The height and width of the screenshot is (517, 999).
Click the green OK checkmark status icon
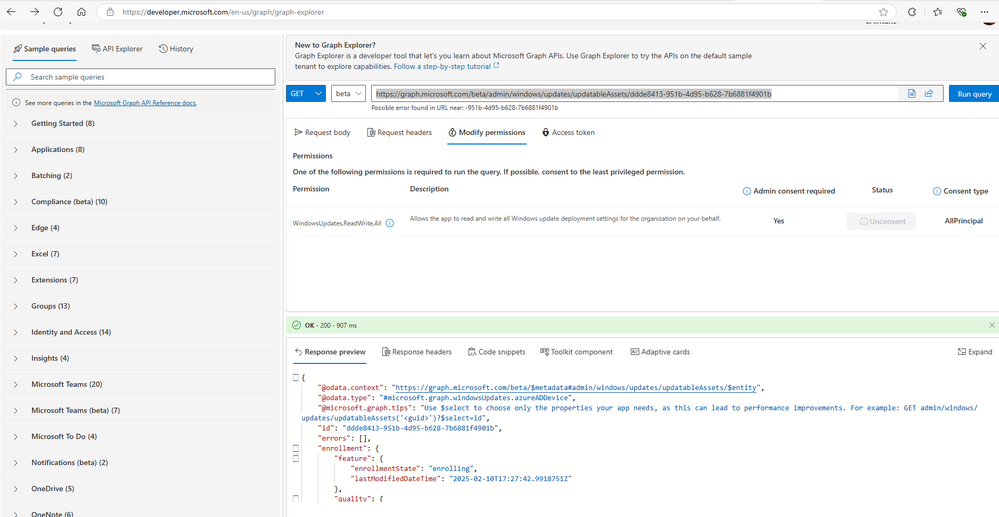tap(296, 325)
